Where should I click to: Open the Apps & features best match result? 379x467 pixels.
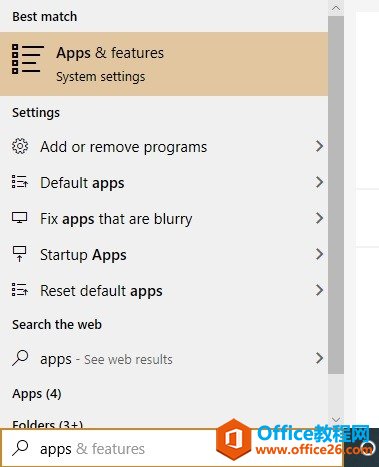pyautogui.click(x=164, y=64)
